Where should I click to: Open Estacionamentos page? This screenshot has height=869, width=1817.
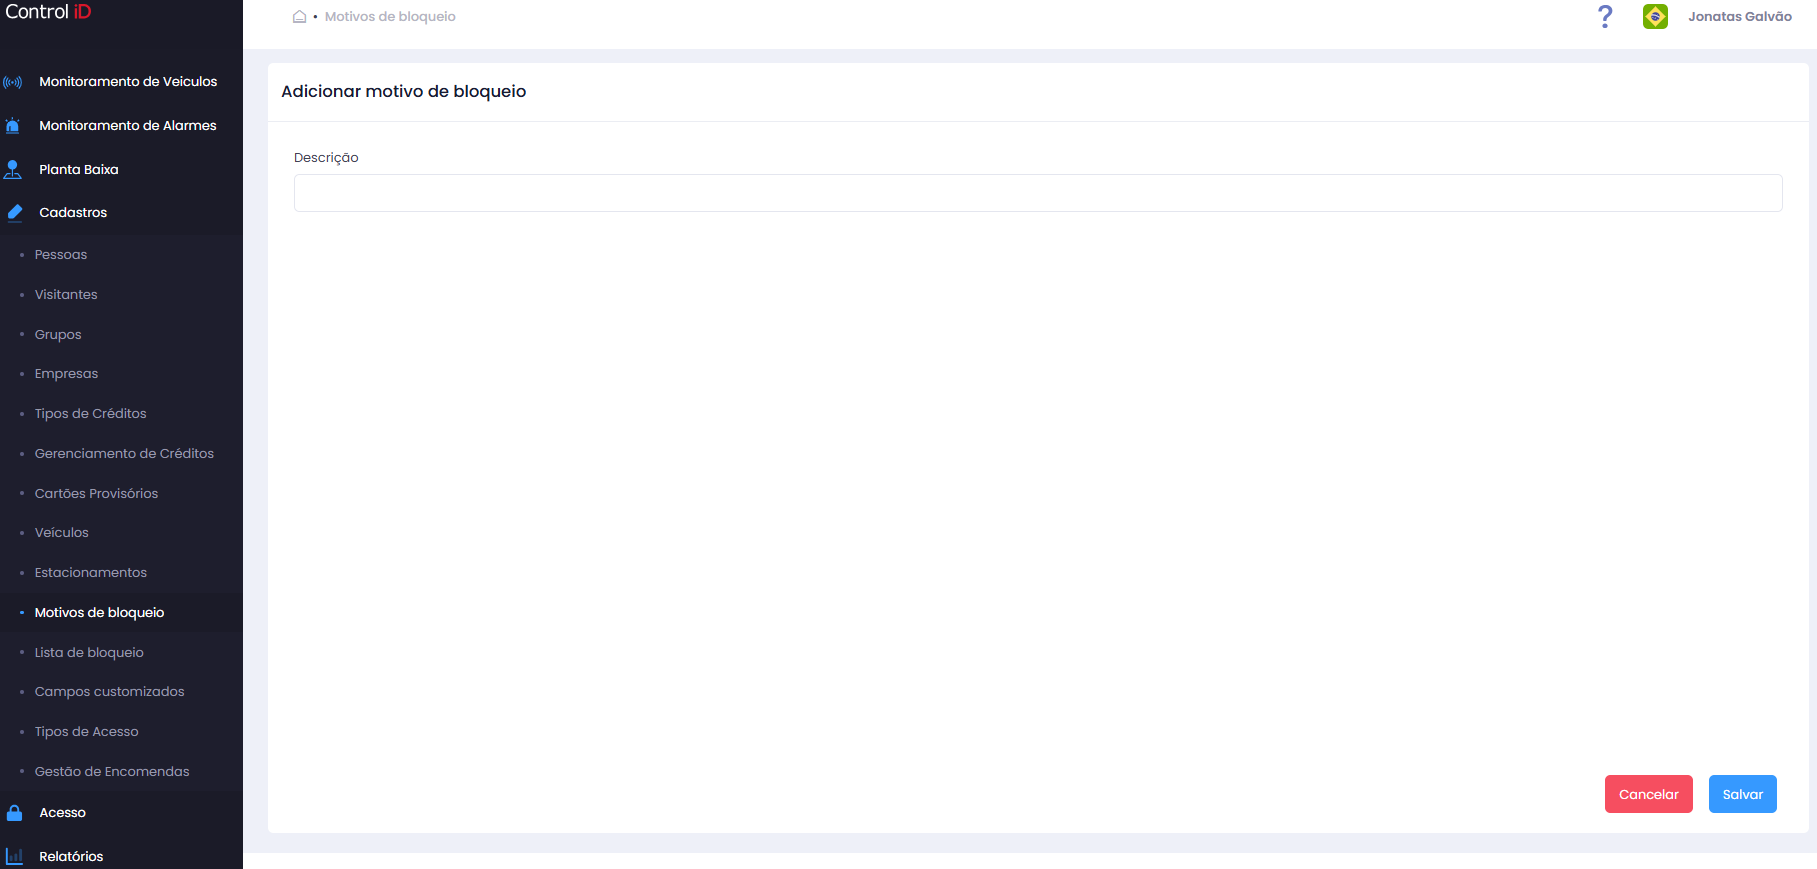[91, 573]
